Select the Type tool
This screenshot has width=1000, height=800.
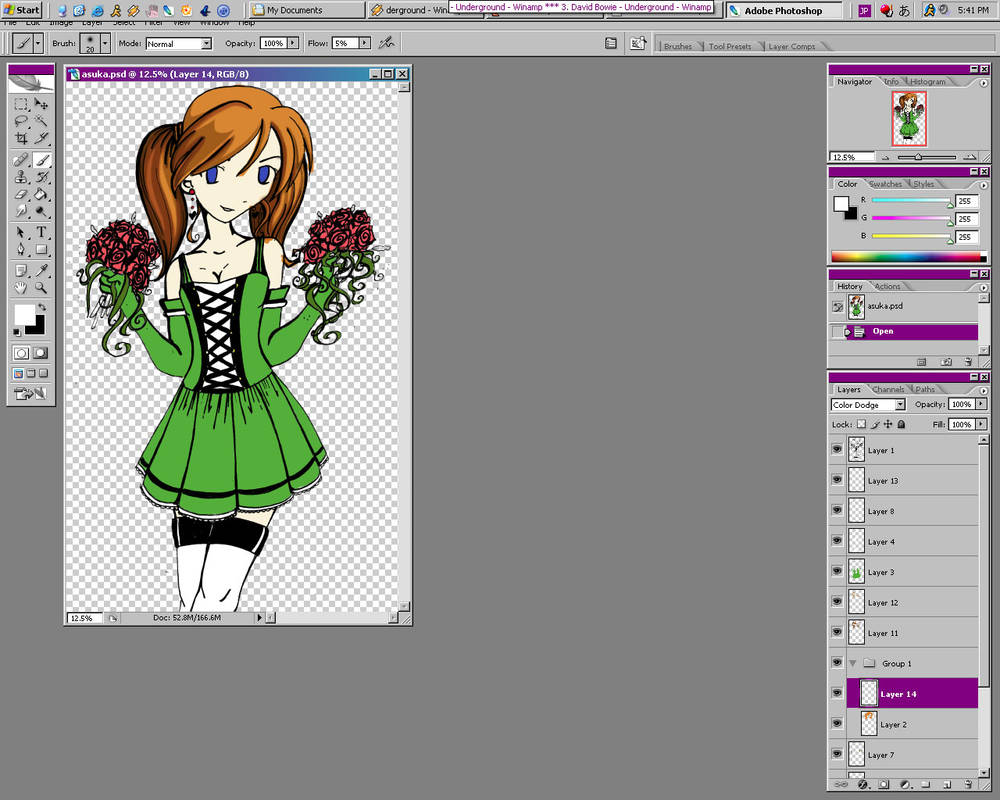tap(41, 232)
